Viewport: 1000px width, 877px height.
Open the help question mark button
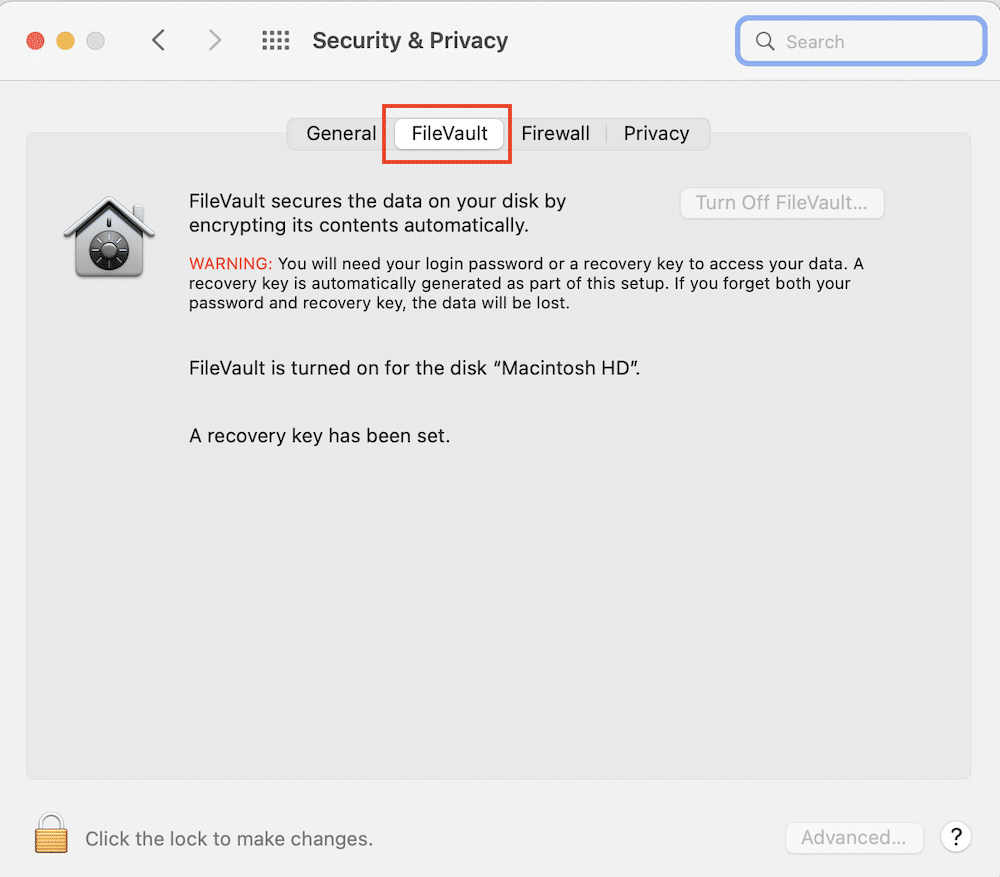955,837
